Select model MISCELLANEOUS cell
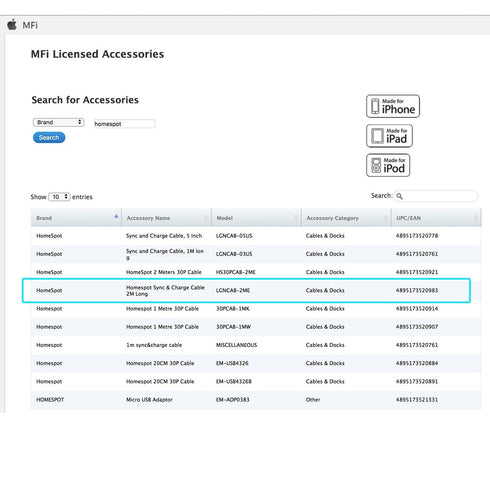This screenshot has height=490, width=490. click(236, 345)
